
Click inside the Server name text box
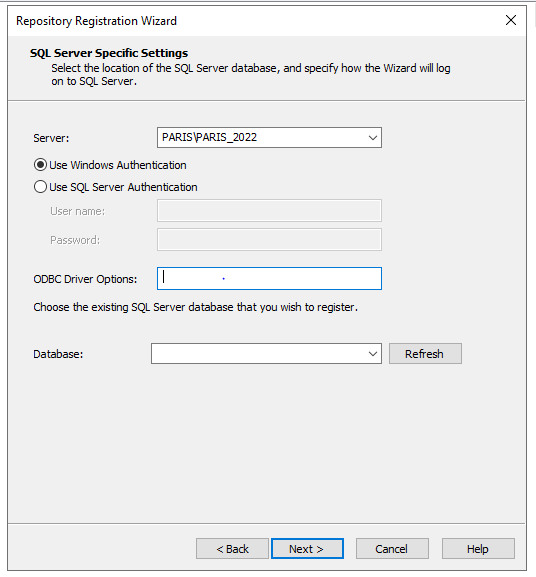click(x=261, y=138)
